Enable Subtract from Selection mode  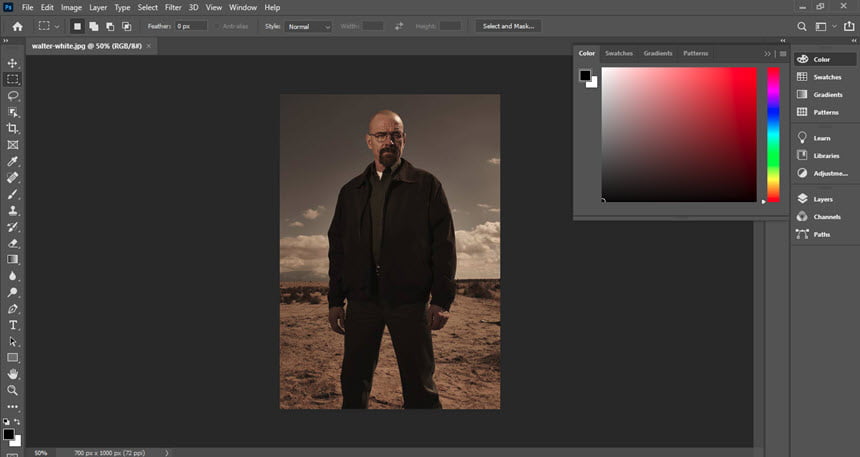coord(110,26)
